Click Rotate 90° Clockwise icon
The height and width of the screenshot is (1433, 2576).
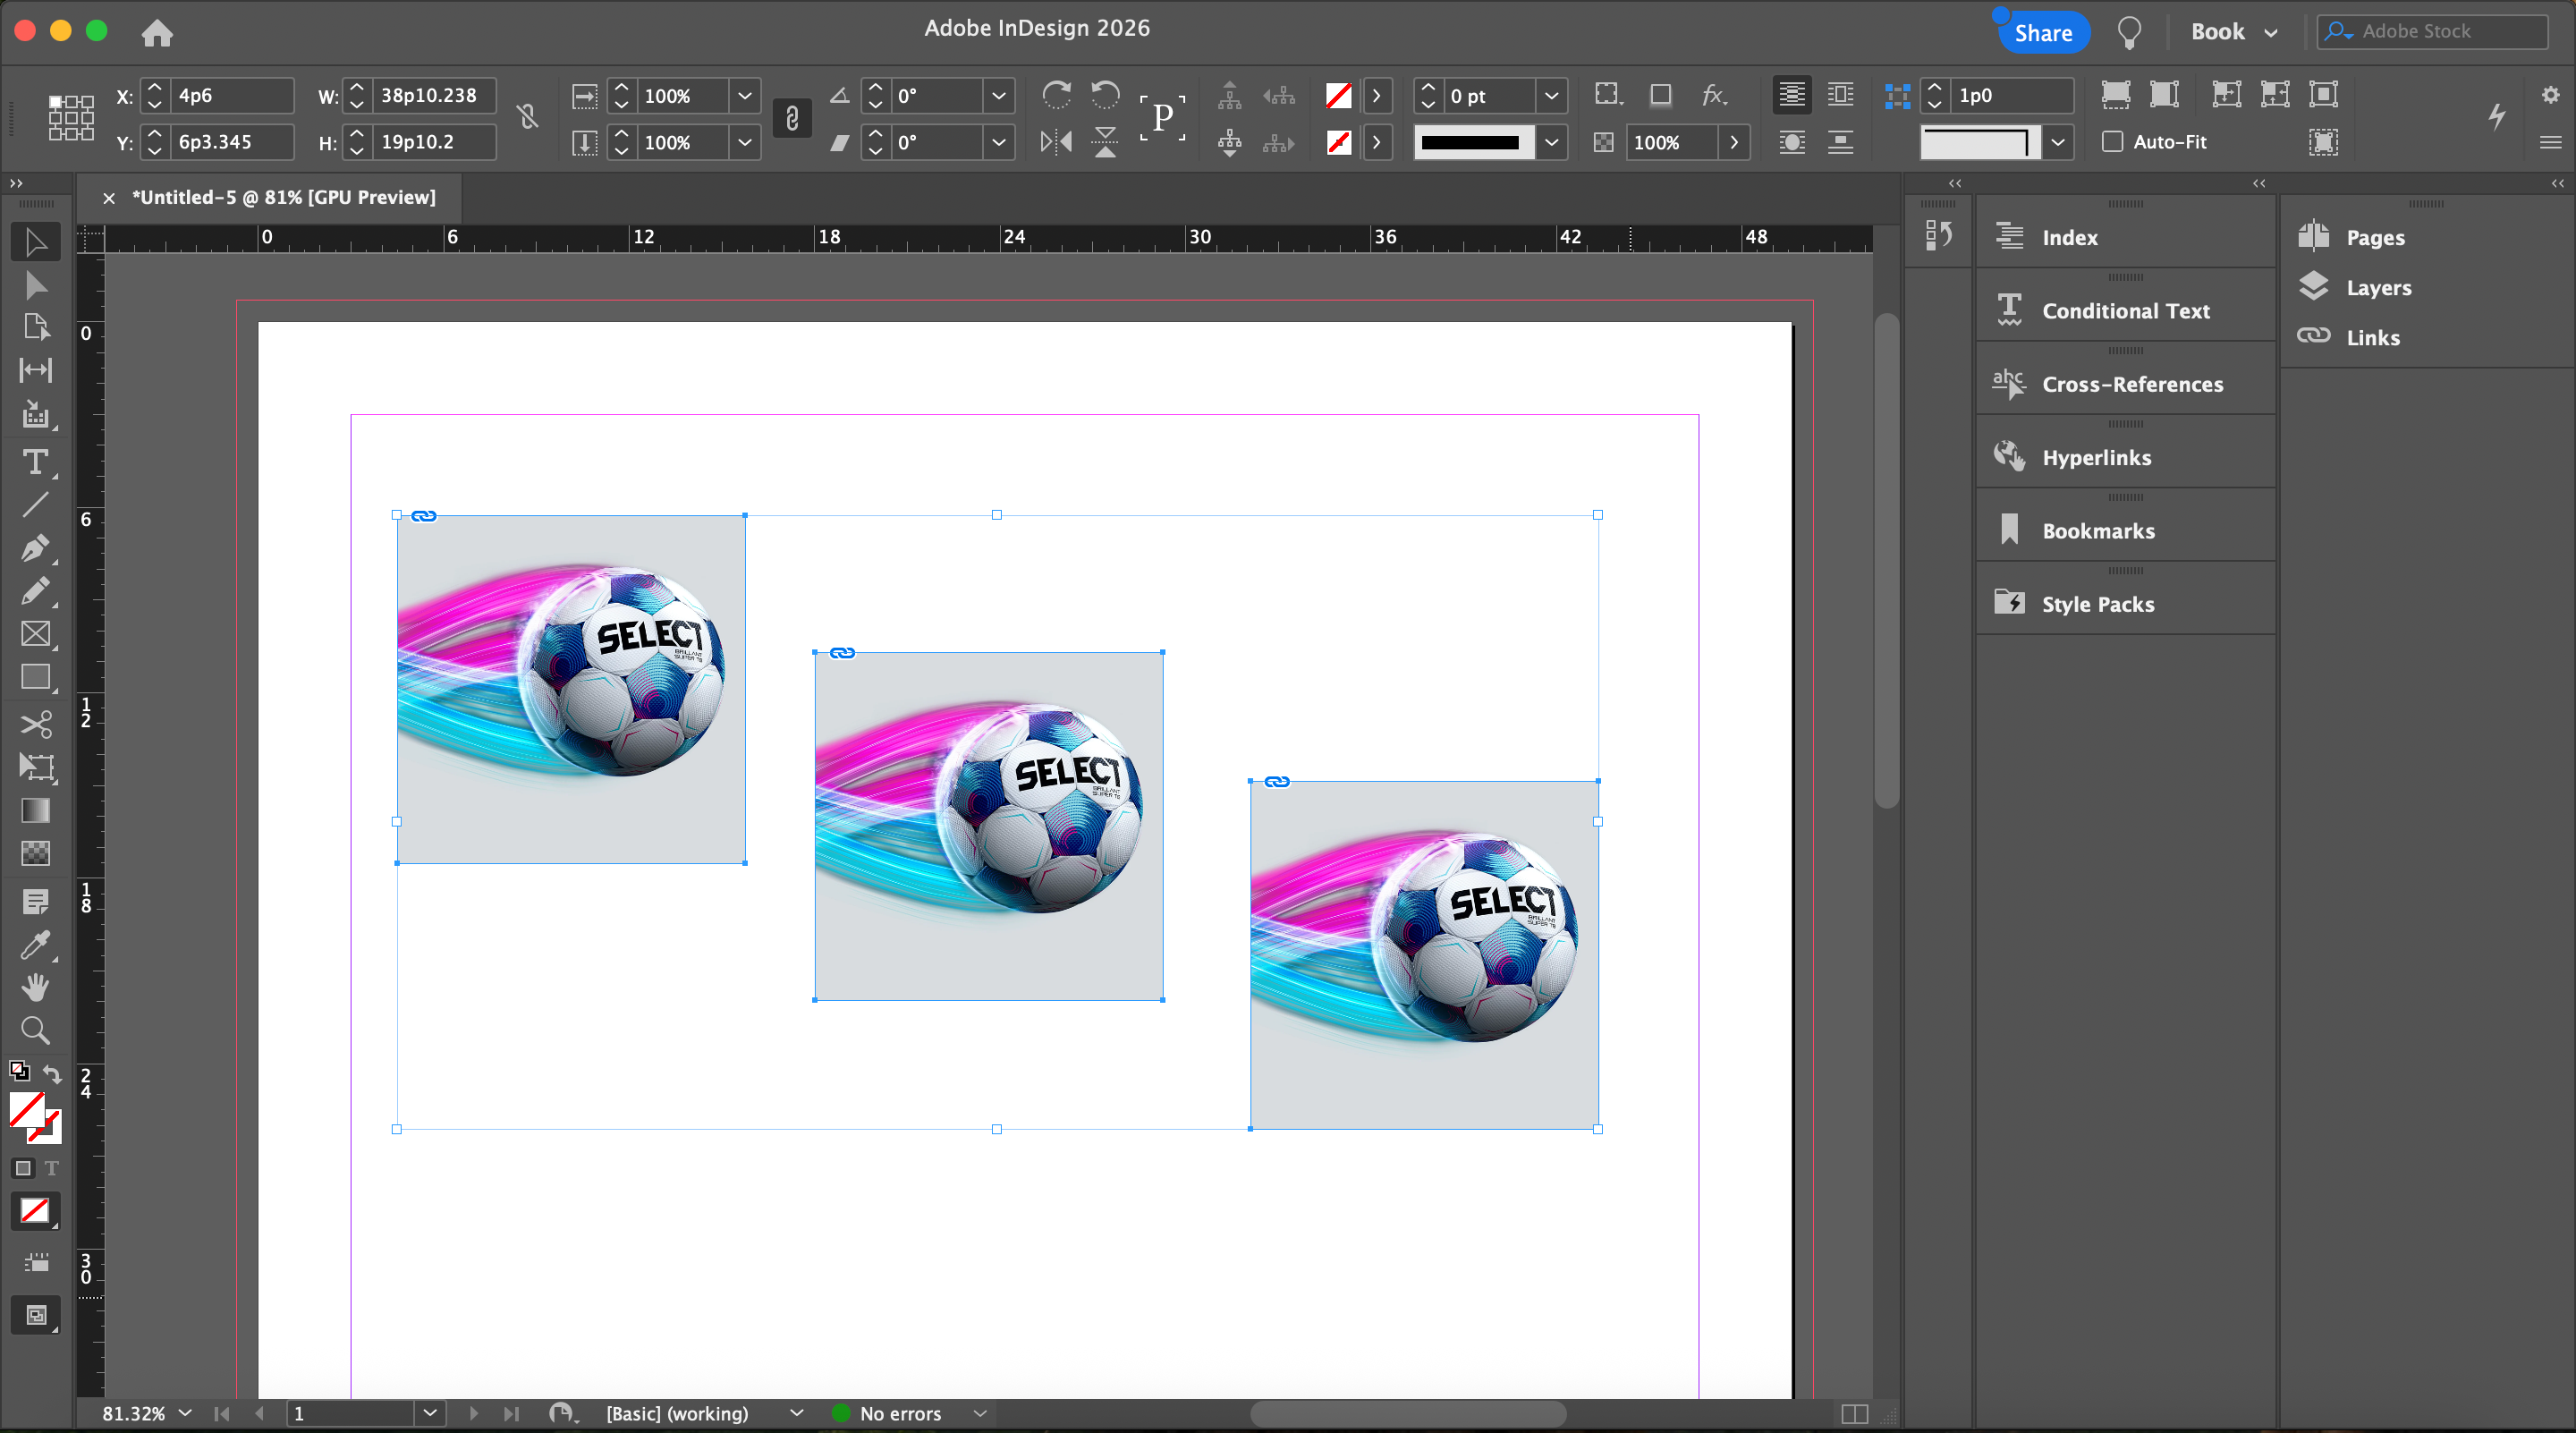click(1056, 95)
